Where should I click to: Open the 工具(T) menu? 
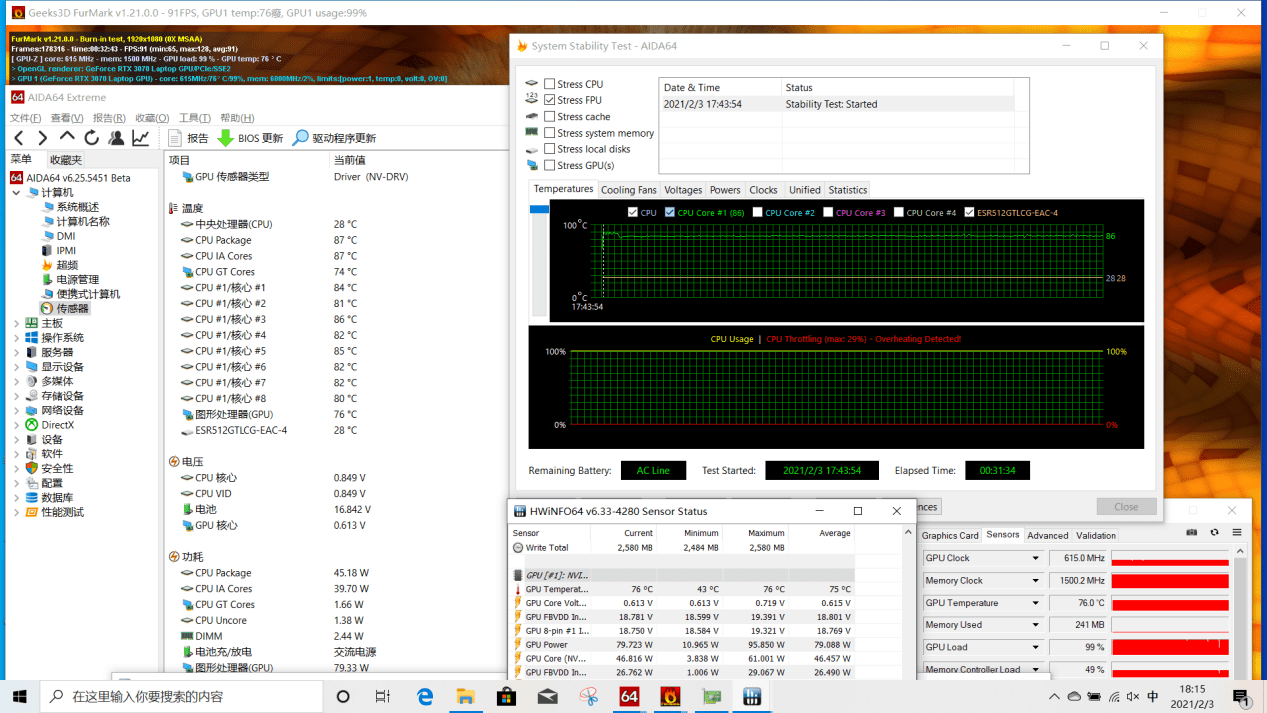(194, 118)
